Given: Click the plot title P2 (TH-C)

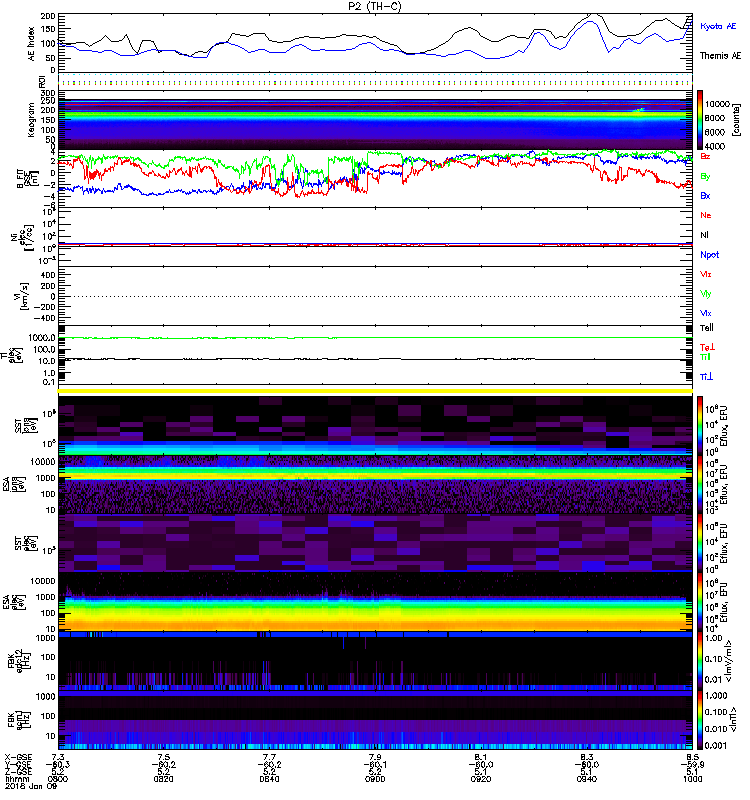Looking at the screenshot, I should (374, 6).
